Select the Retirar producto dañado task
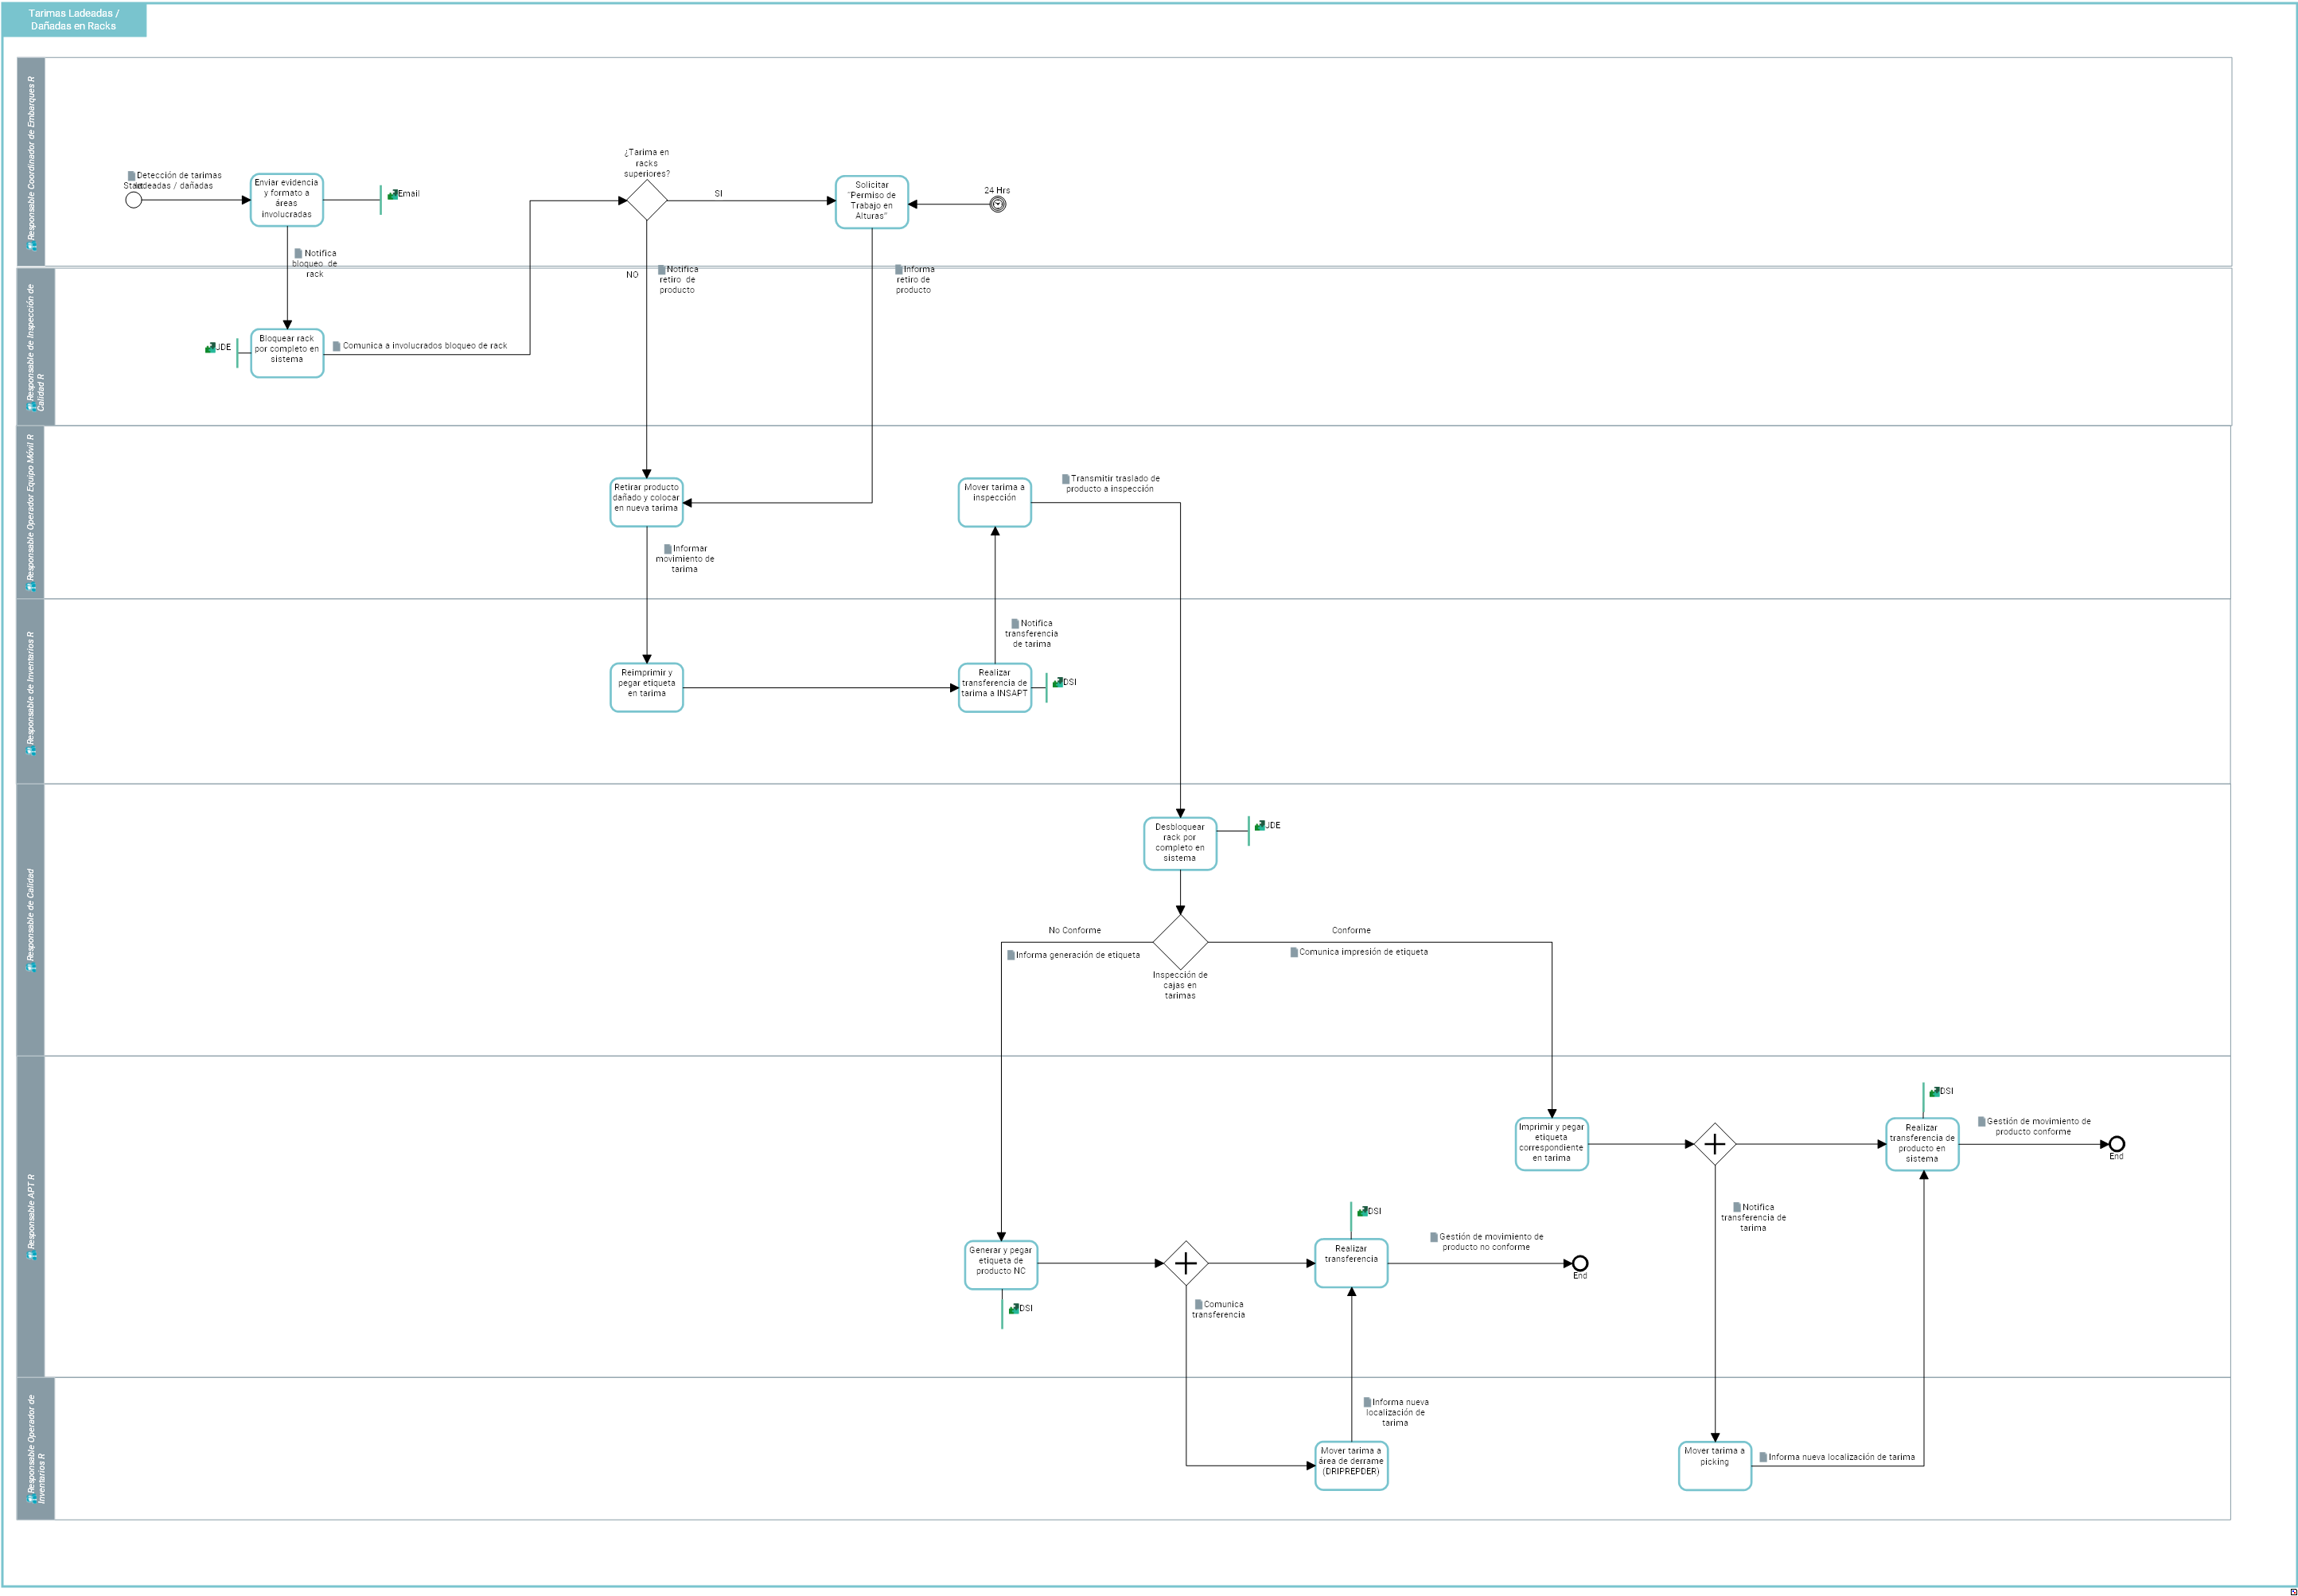 (647, 502)
